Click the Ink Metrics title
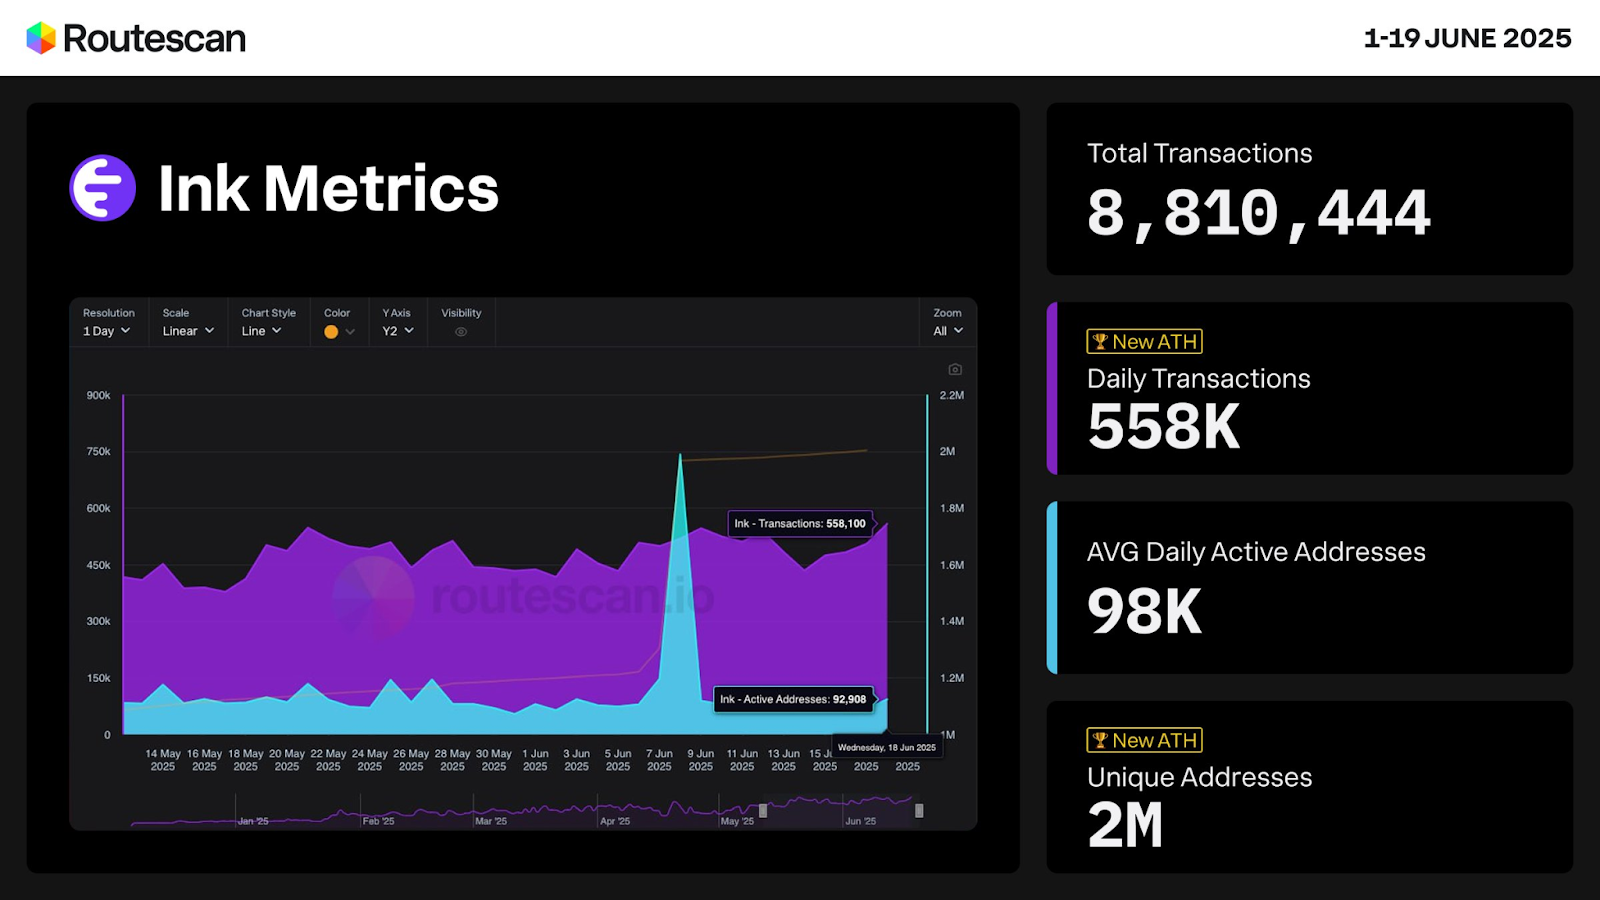Image resolution: width=1600 pixels, height=900 pixels. (x=328, y=189)
